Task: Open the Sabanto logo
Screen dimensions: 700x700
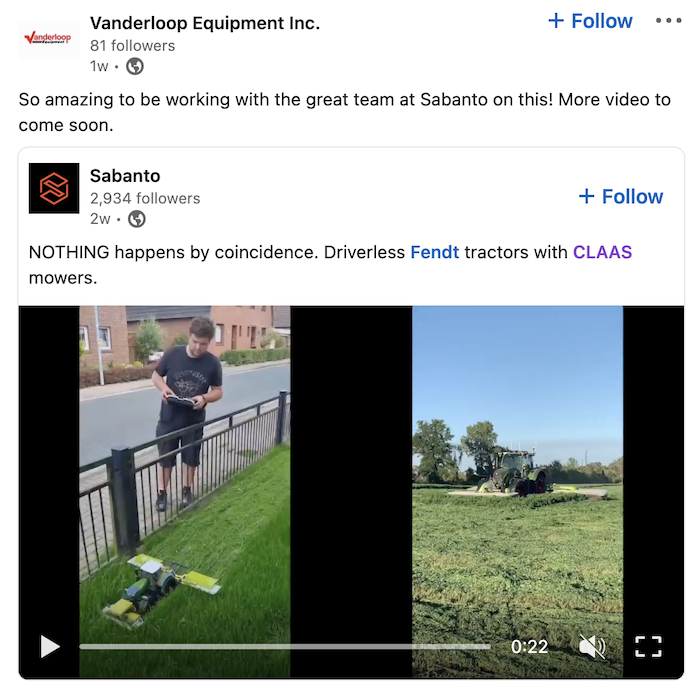Action: coord(54,188)
